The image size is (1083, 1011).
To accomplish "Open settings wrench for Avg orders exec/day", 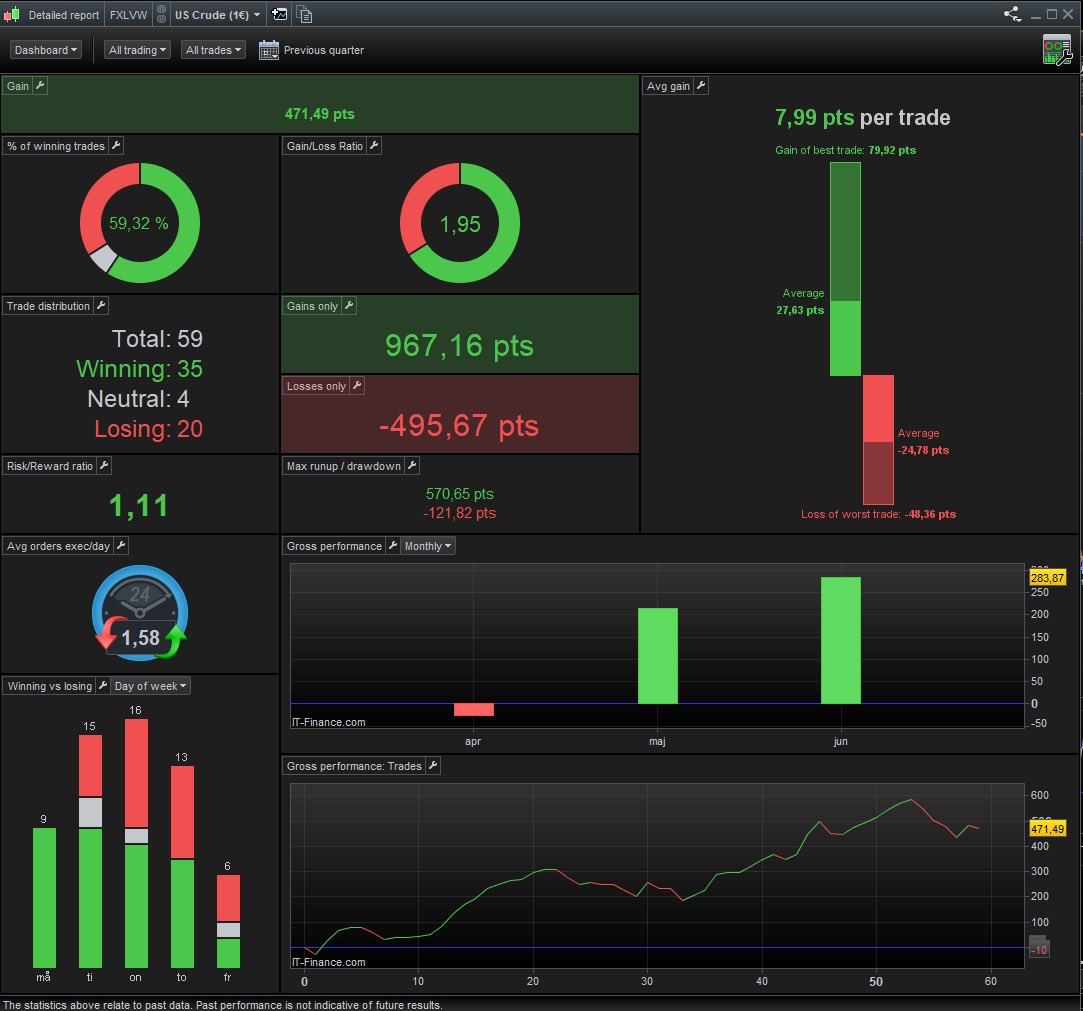I will [121, 546].
